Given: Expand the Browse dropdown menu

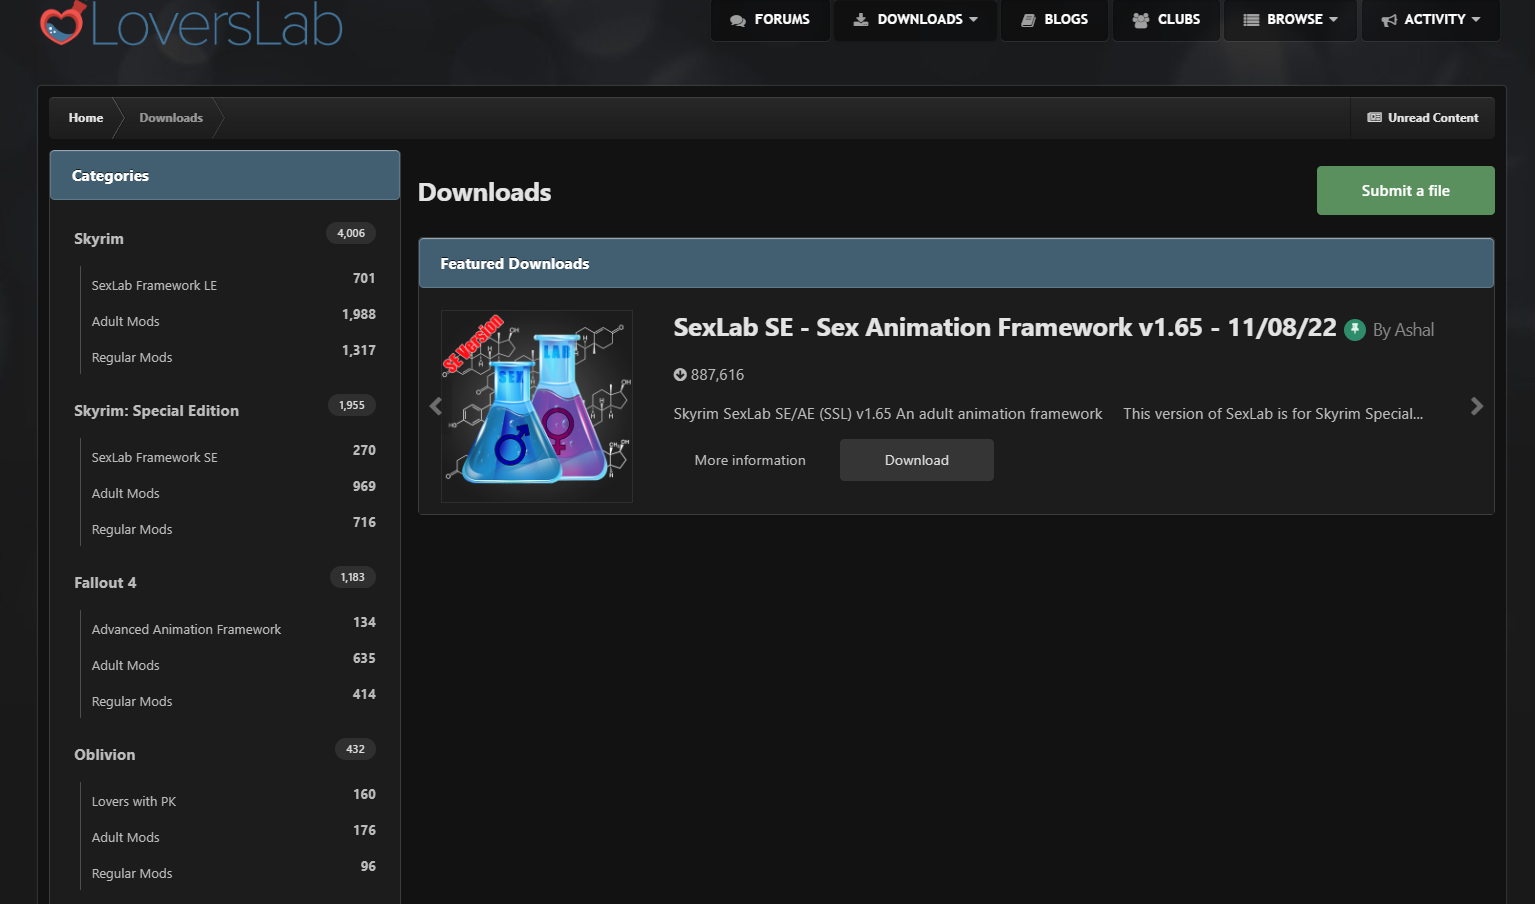Looking at the screenshot, I should 1290,19.
